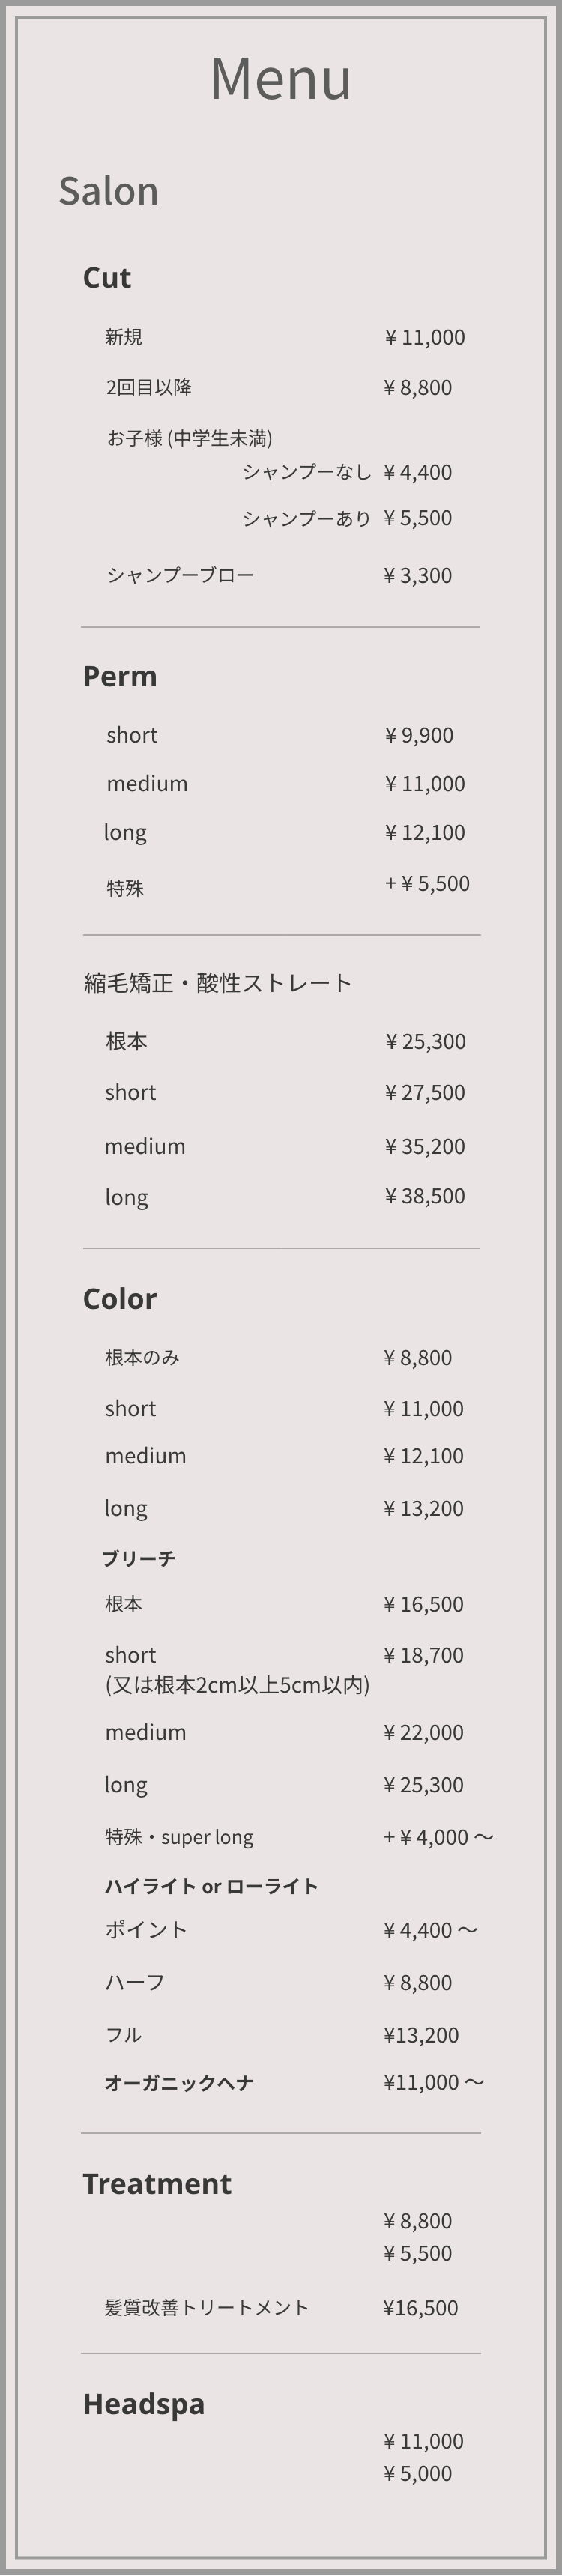Select the 特殊・super long bleach option

[179, 1837]
